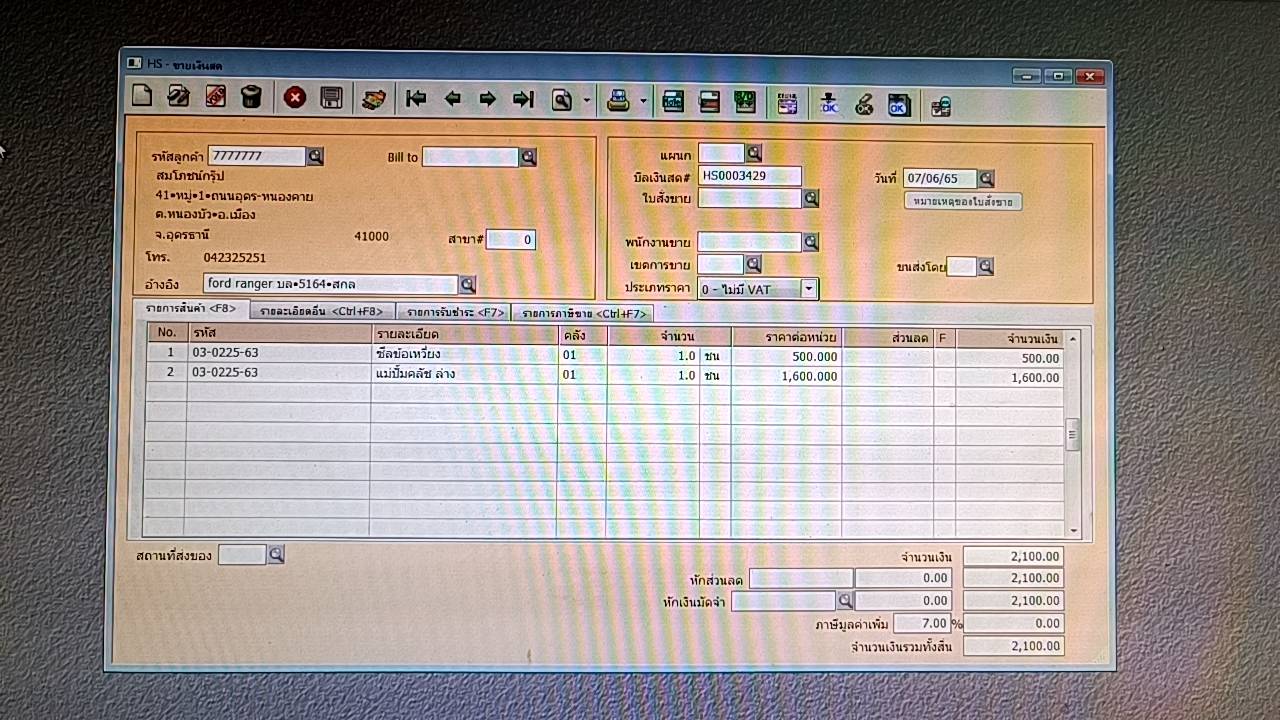Click the Bill to search icon
Image resolution: width=1280 pixels, height=720 pixels.
point(528,157)
